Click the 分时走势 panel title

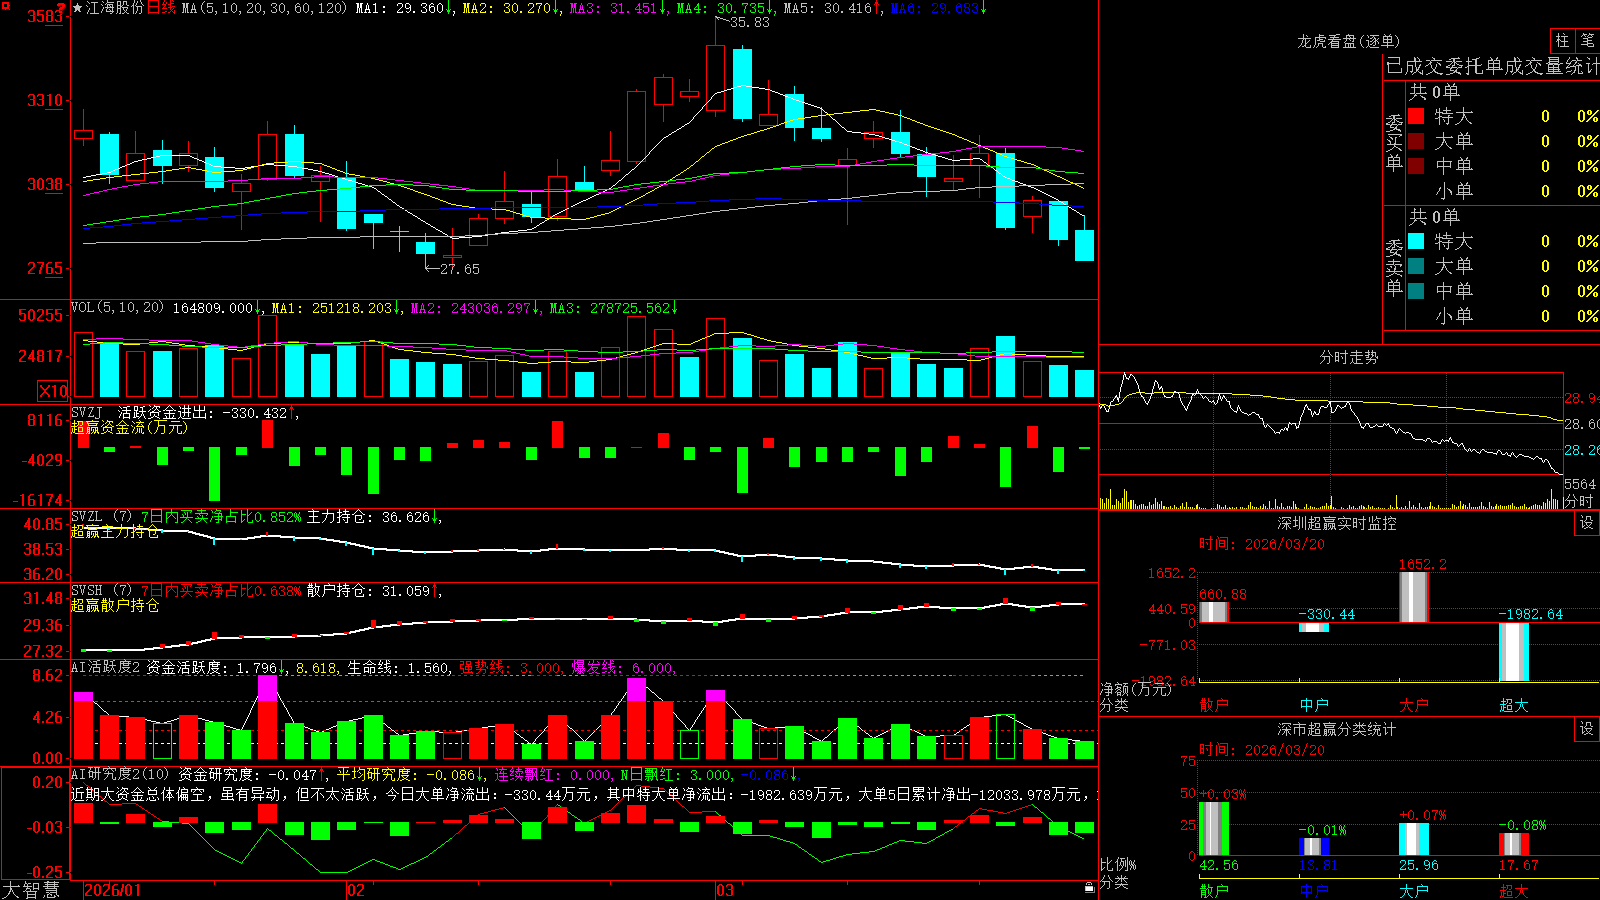click(x=1348, y=358)
